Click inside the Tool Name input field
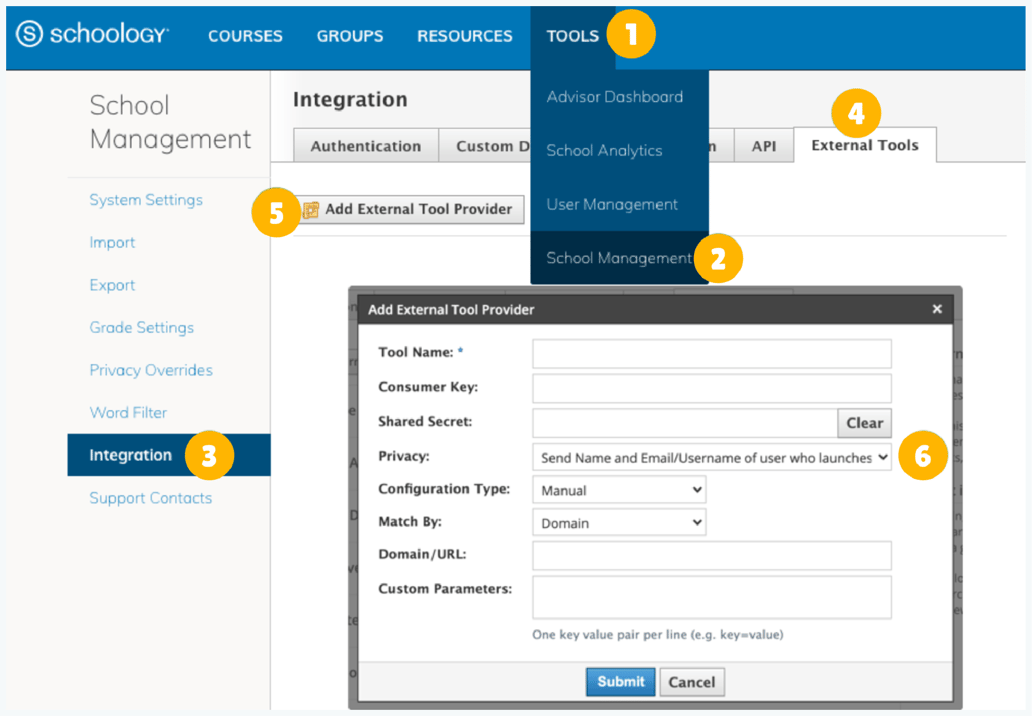 711,353
